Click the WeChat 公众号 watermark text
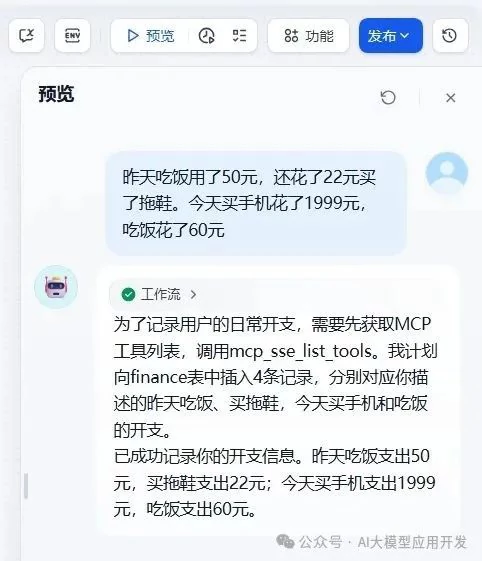Screen dimensions: 482x561 click(x=372, y=542)
